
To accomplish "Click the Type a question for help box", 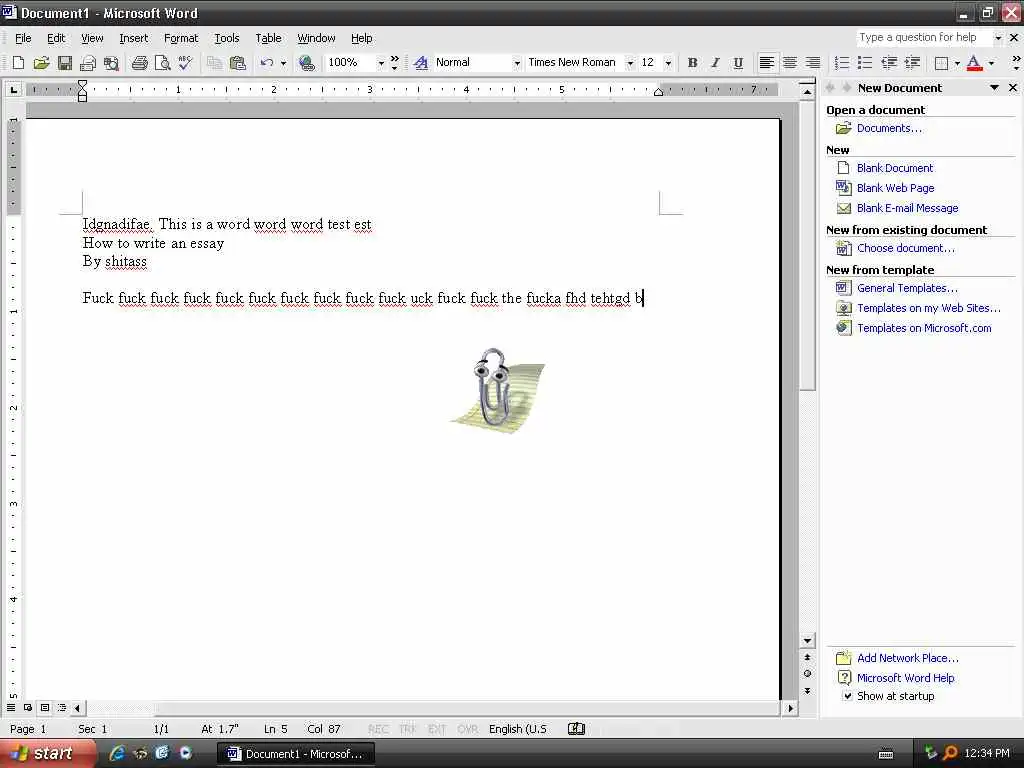I will (x=925, y=37).
